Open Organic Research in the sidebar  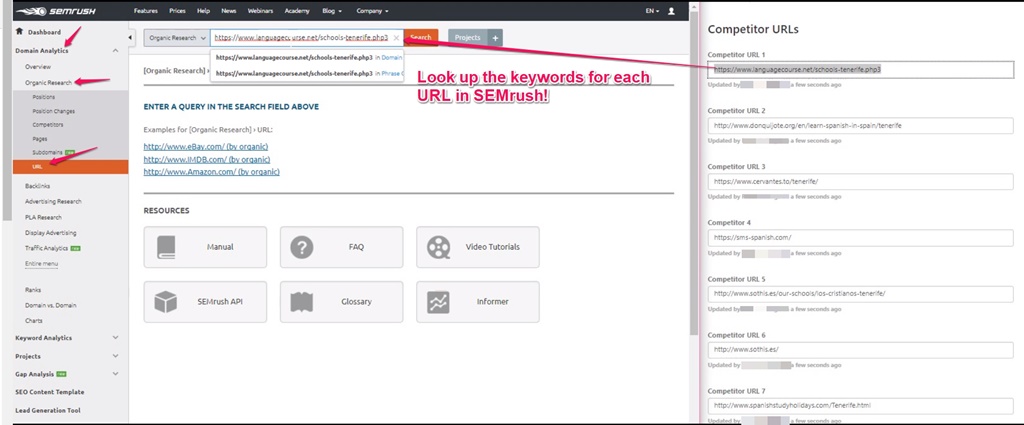point(48,83)
